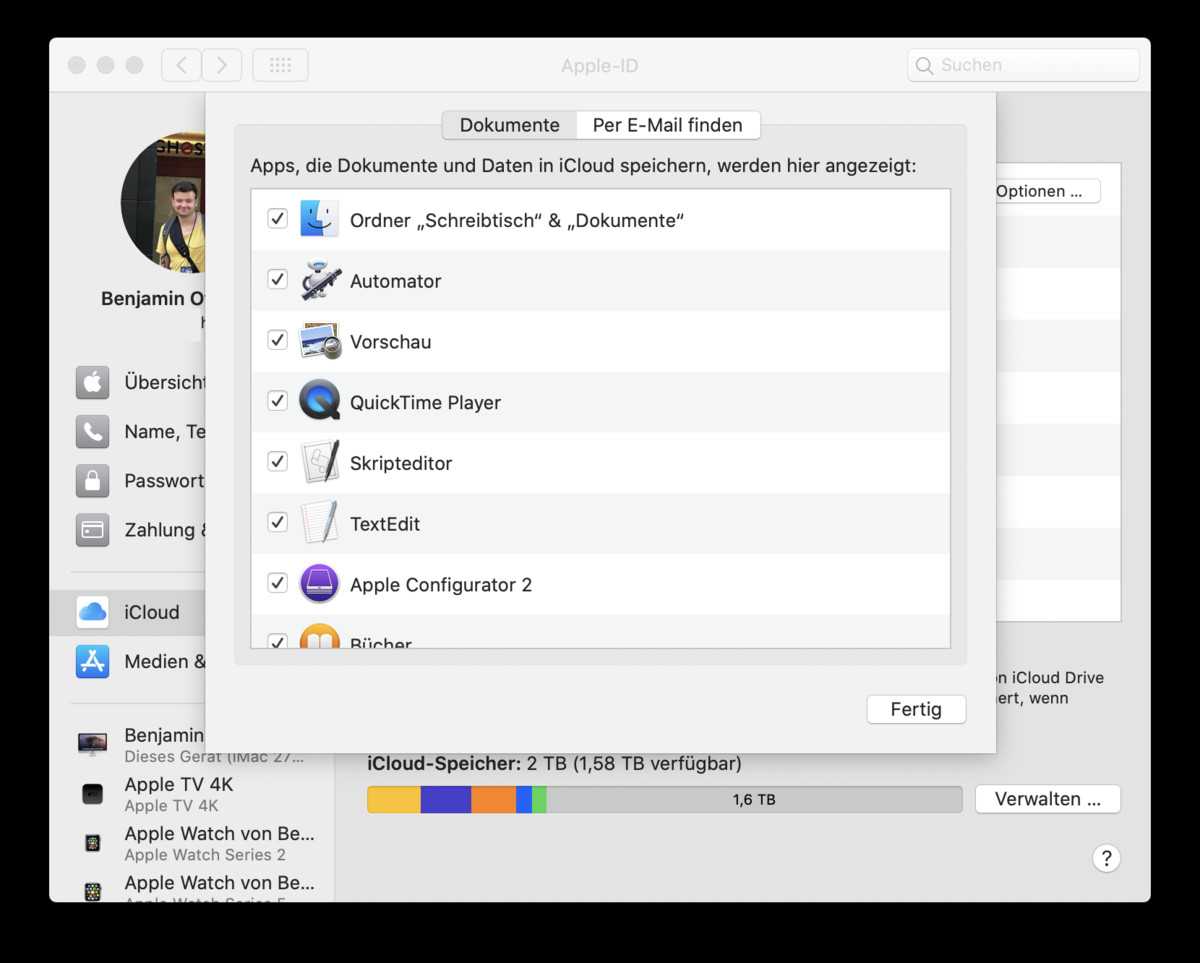Uncheck Ordner Schreibtisch & Dokumente checkbox
1200x963 pixels.
pos(278,218)
